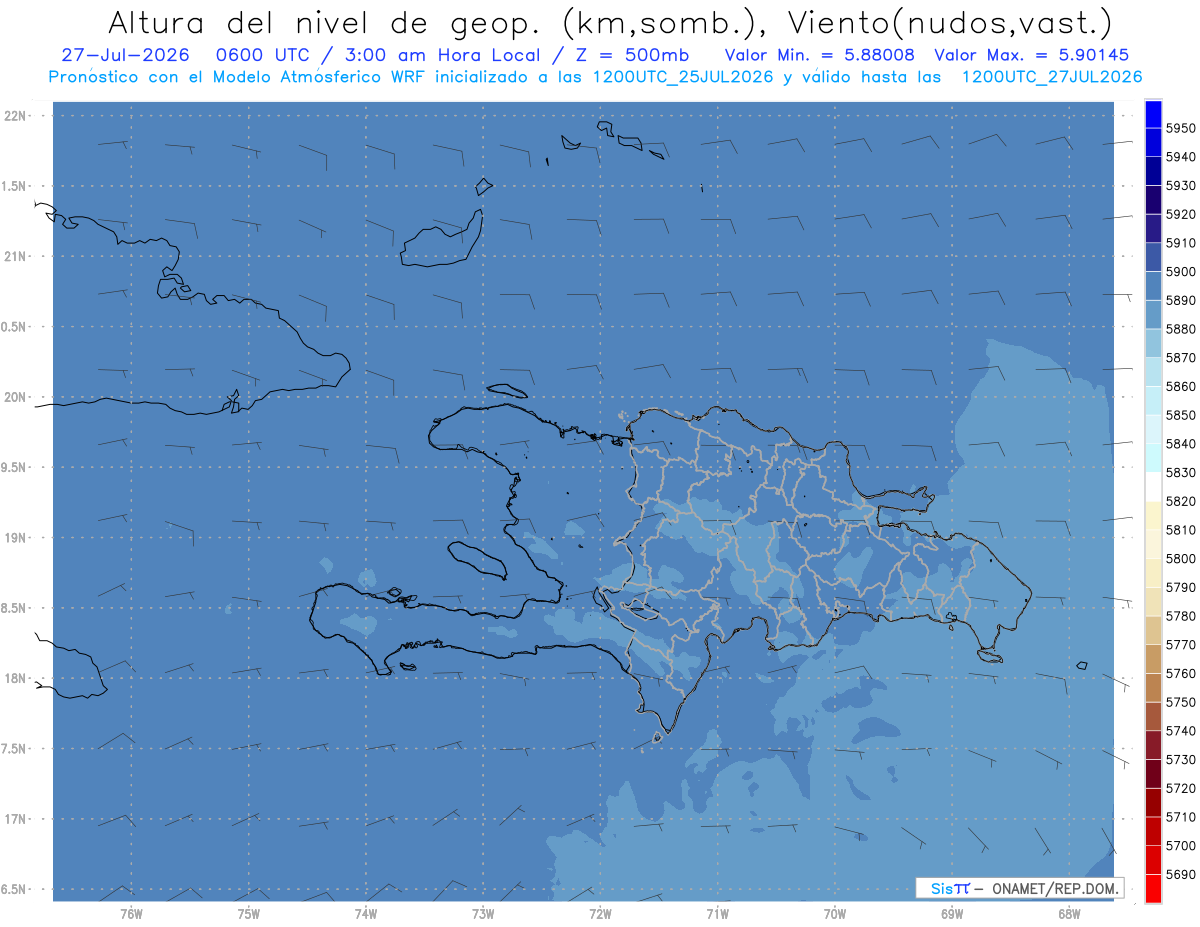The height and width of the screenshot is (927, 1200).
Task: Click the legend value 5900
Action: point(1180,272)
